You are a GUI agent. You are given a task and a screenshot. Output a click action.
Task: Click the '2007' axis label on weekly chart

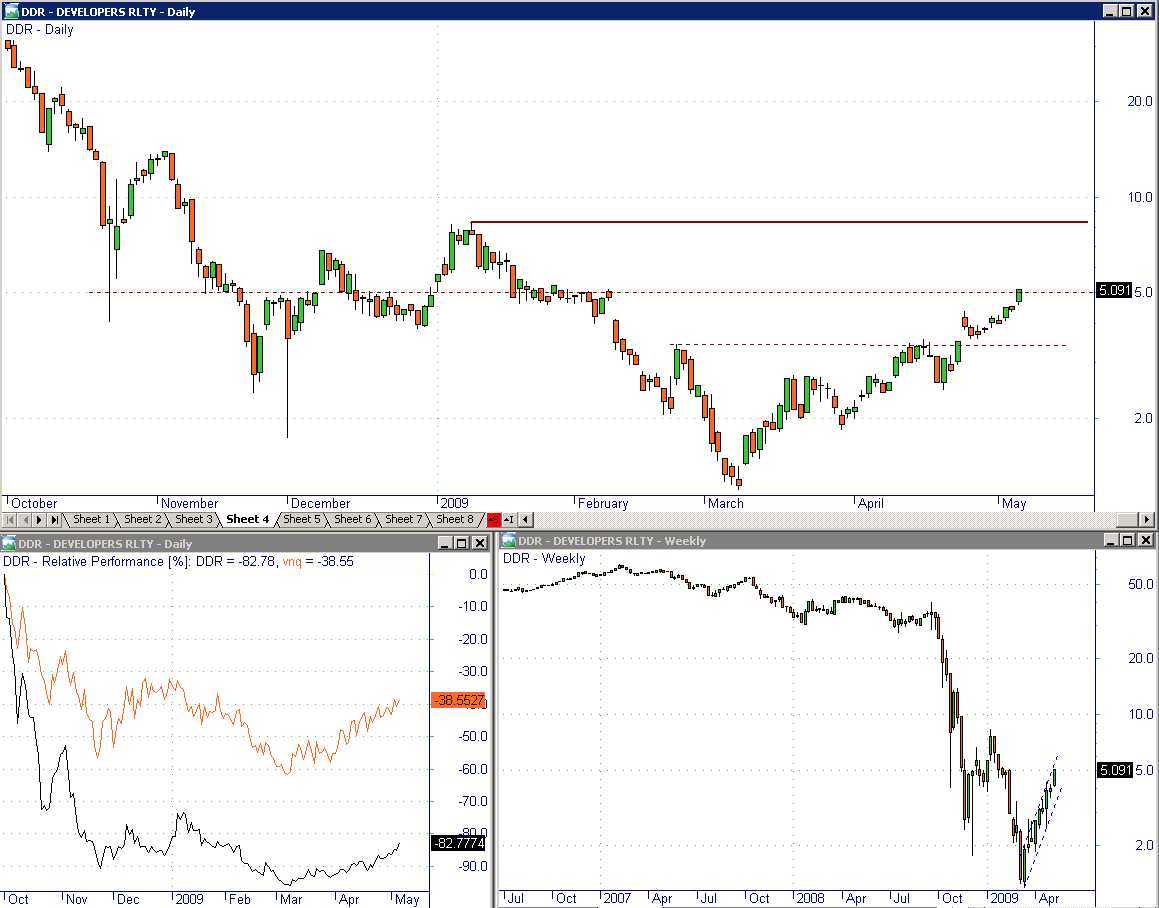coord(616,898)
